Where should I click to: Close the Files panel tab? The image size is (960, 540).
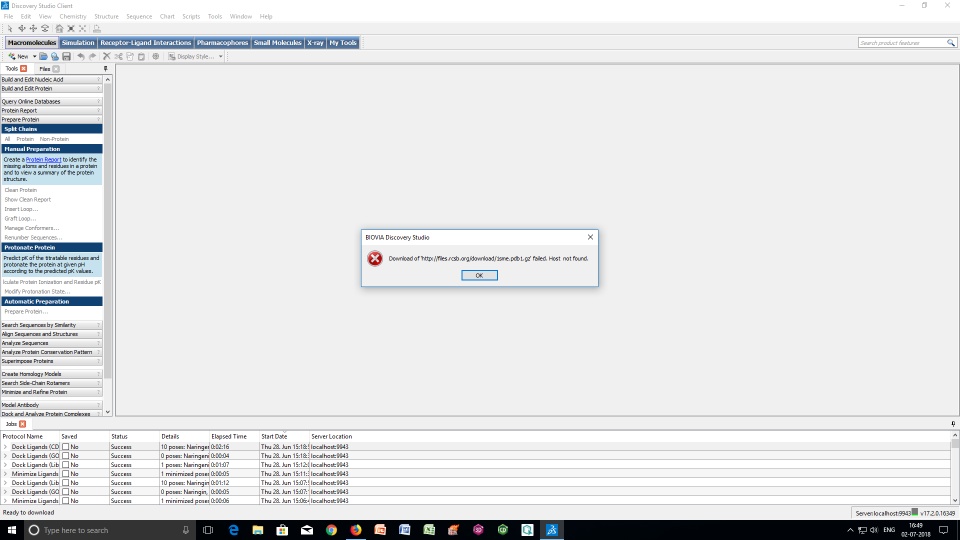(x=56, y=69)
